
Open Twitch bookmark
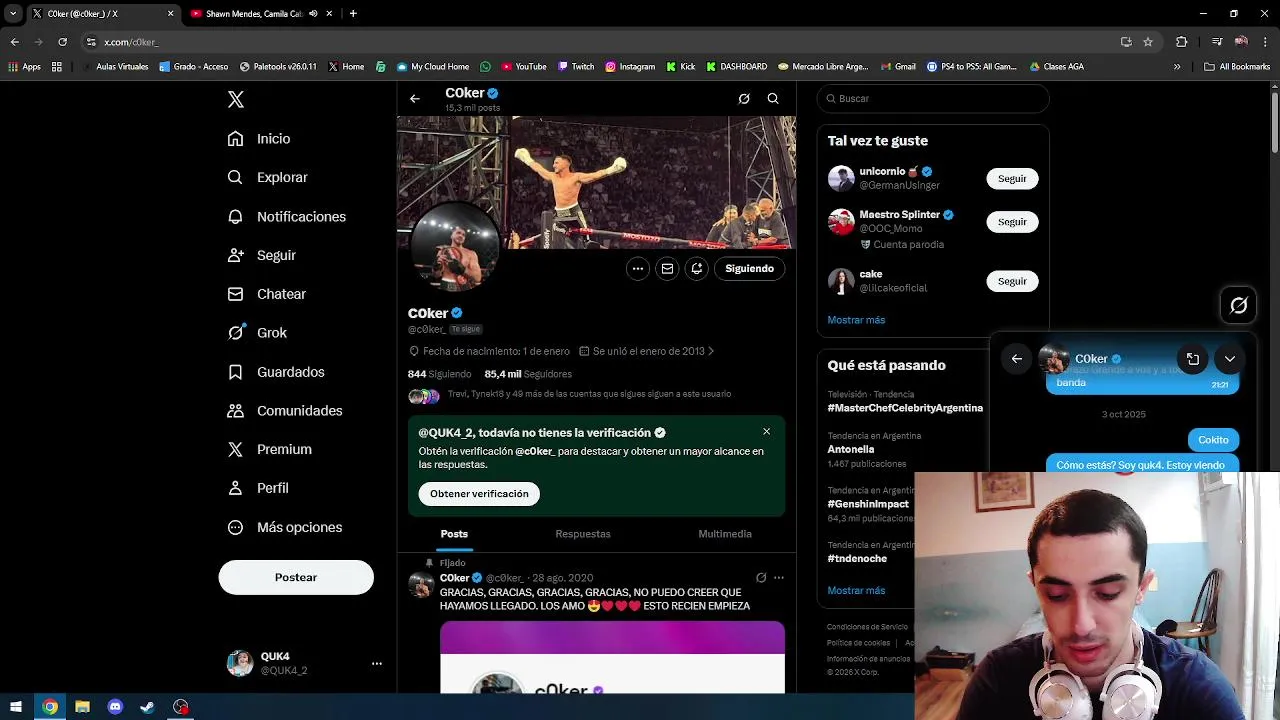click(576, 67)
